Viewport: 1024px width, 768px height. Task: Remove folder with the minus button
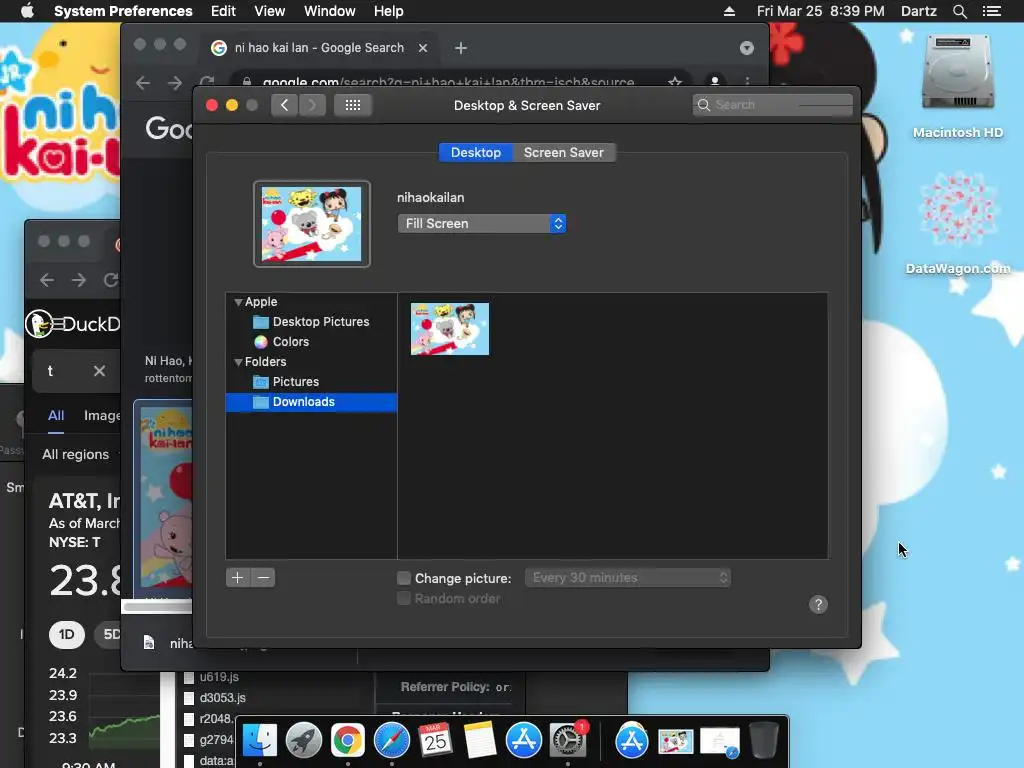click(263, 578)
